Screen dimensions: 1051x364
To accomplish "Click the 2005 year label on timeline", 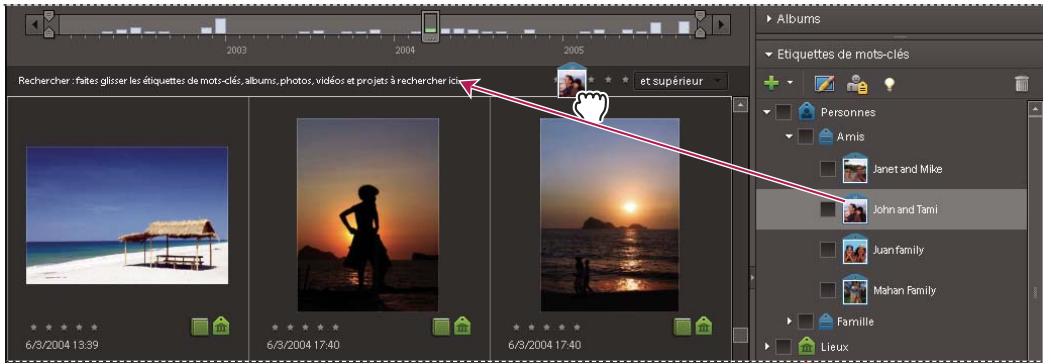I will 574,50.
